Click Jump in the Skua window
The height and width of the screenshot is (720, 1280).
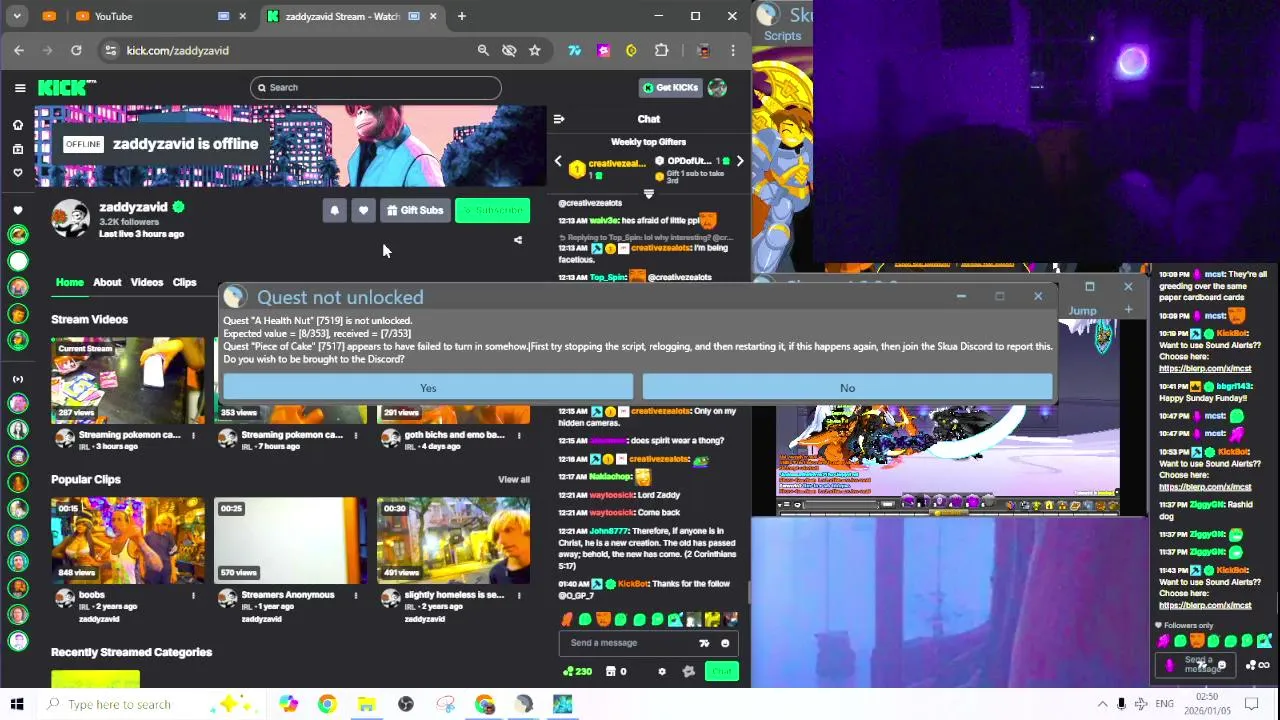pos(1082,310)
